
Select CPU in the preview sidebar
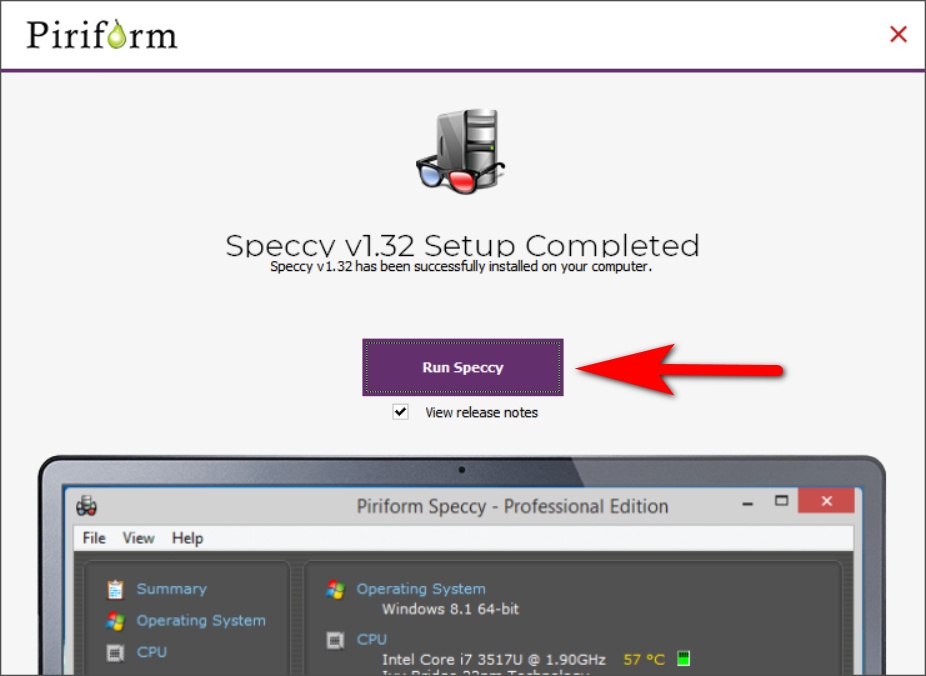click(x=152, y=652)
